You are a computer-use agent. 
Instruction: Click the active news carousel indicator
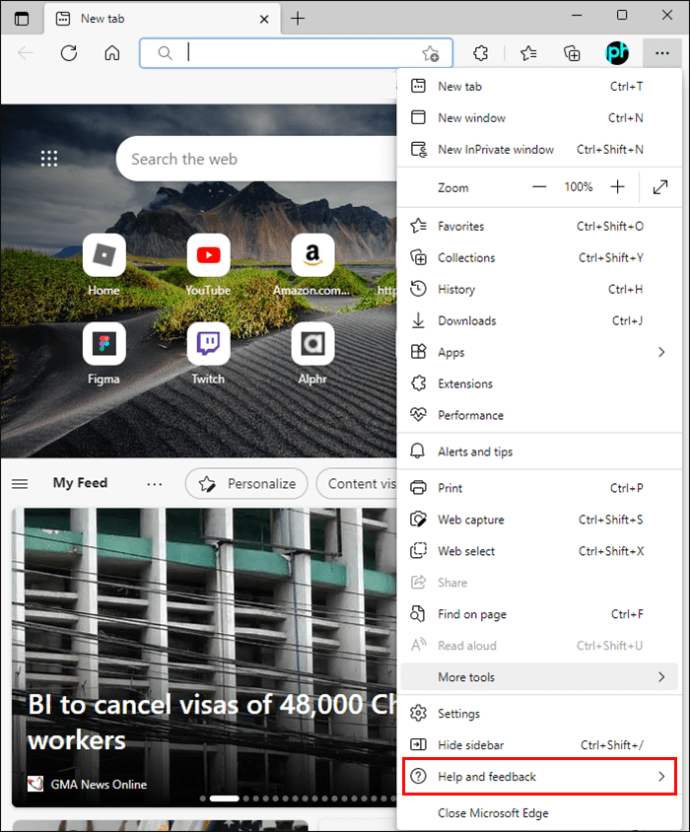pos(224,798)
